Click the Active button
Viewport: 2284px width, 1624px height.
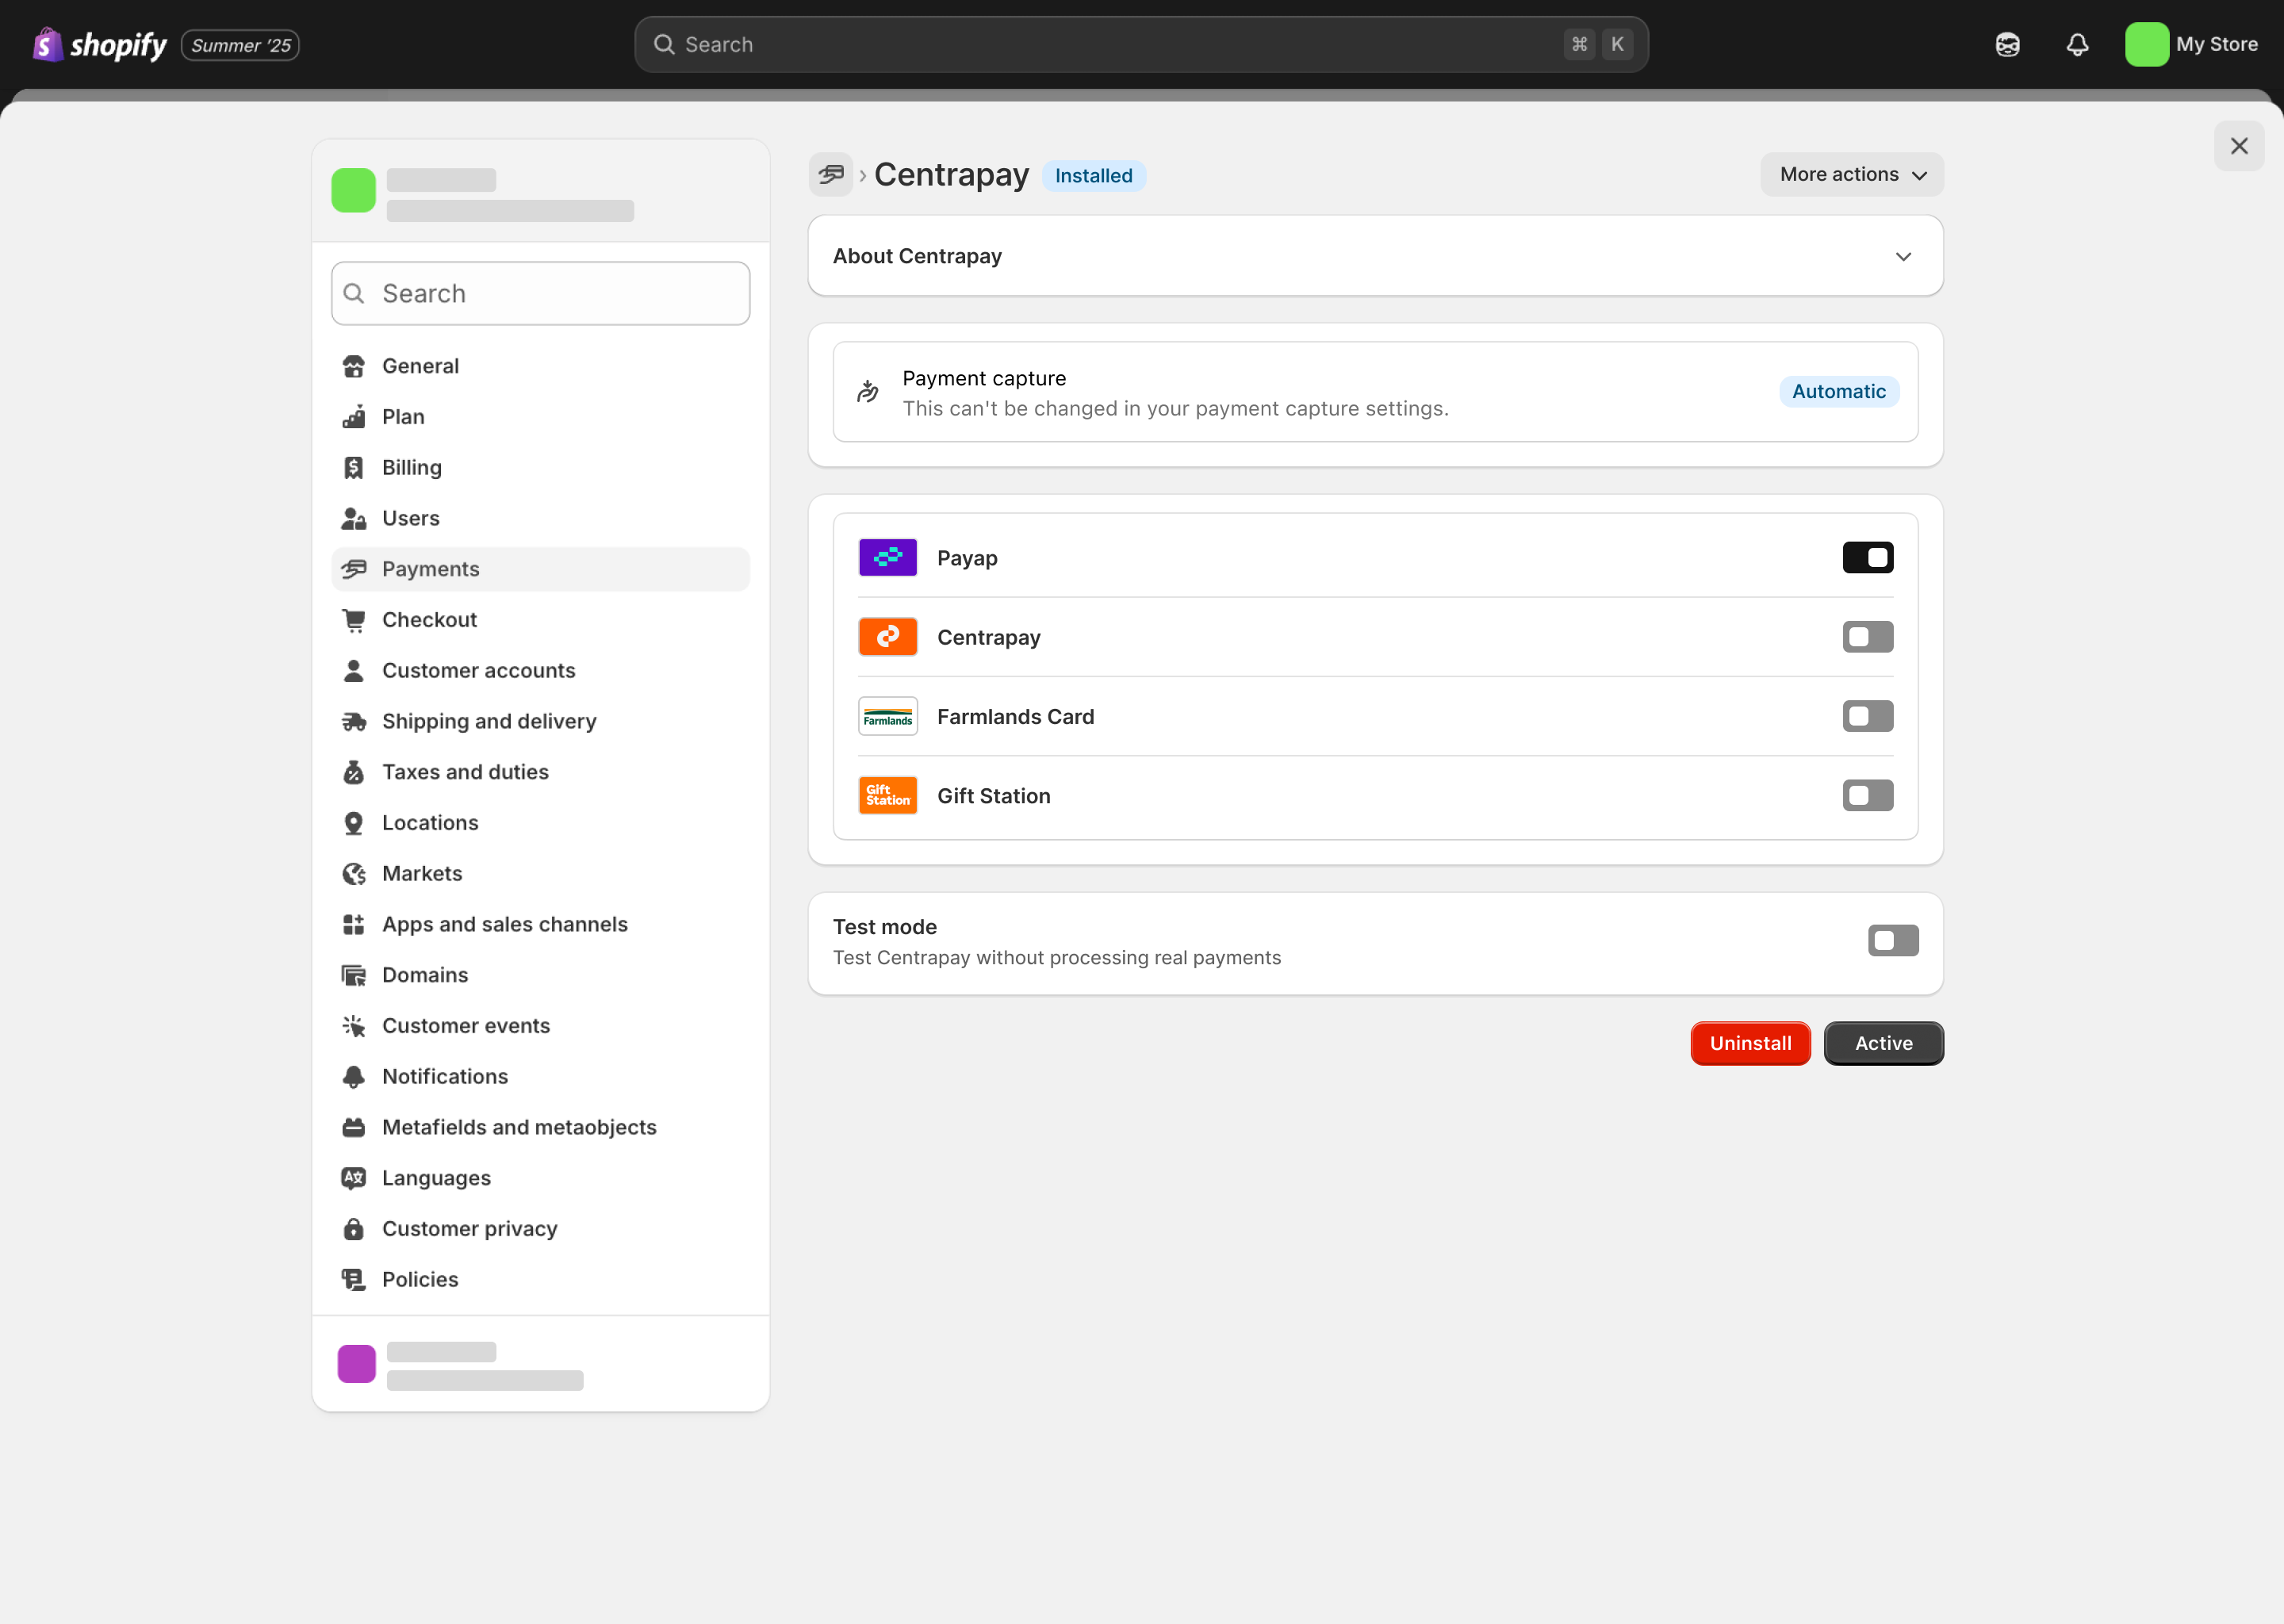tap(1883, 1043)
